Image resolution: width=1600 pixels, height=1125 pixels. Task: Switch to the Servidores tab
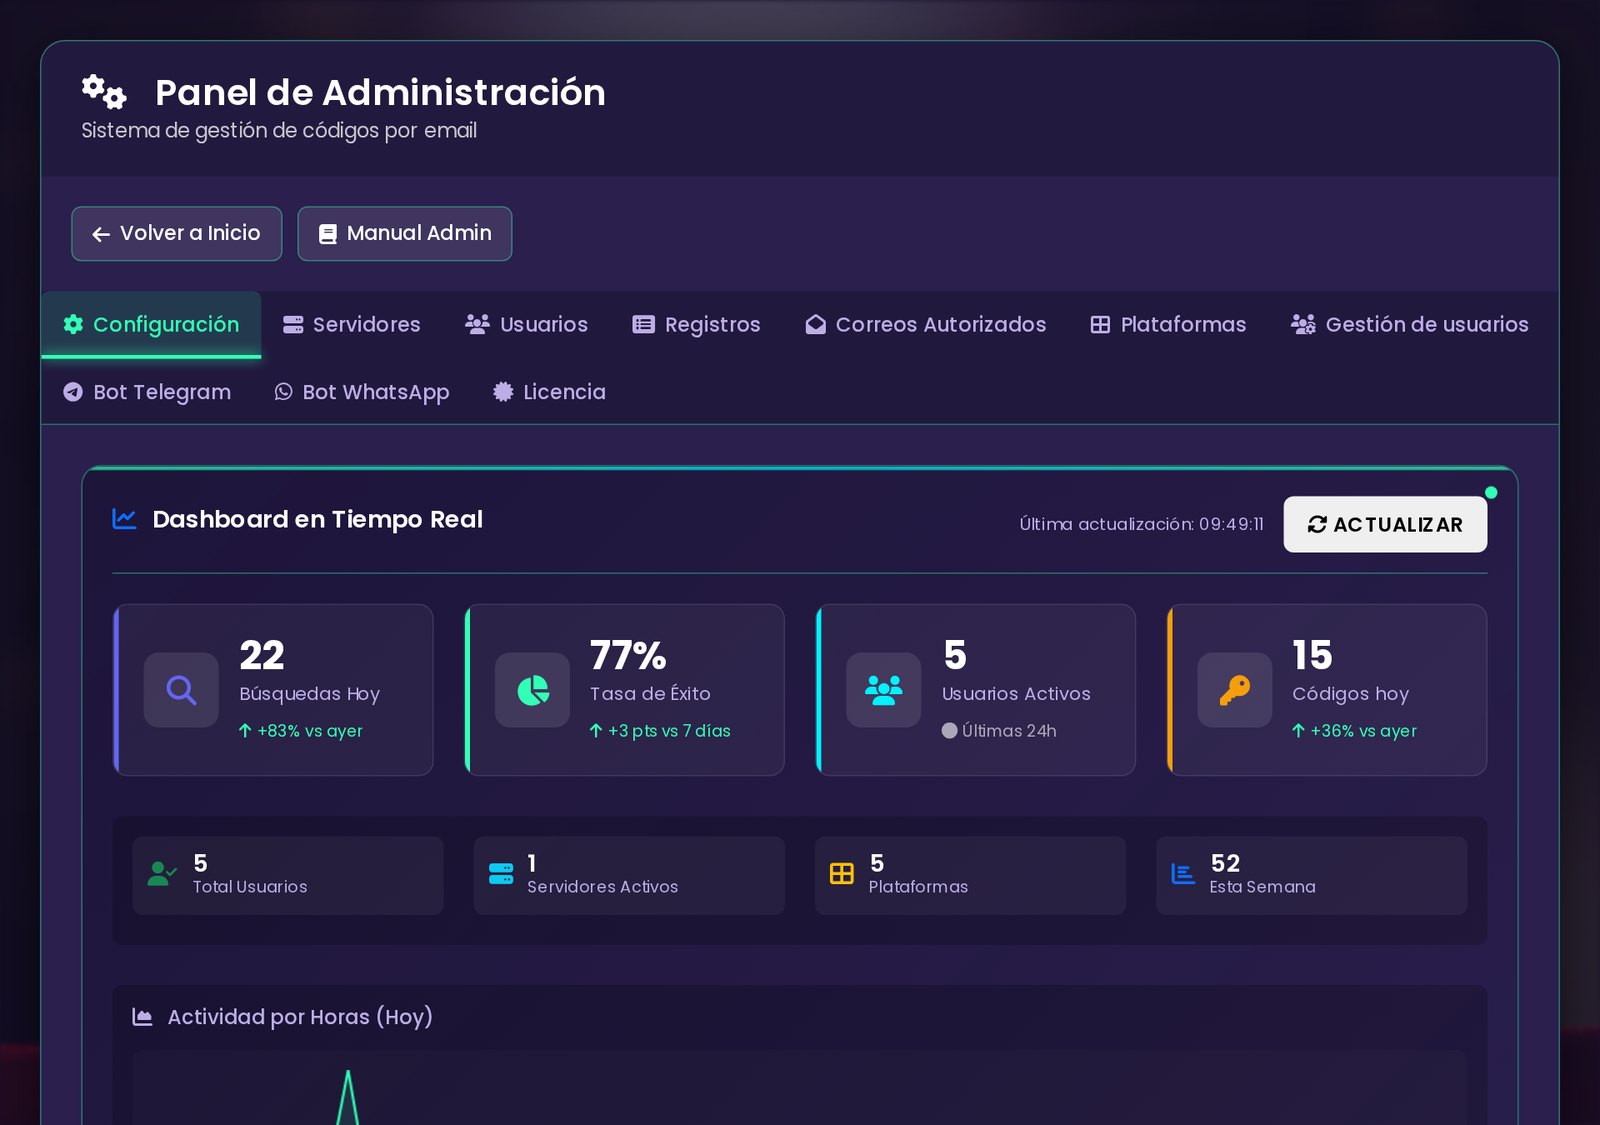pos(351,324)
